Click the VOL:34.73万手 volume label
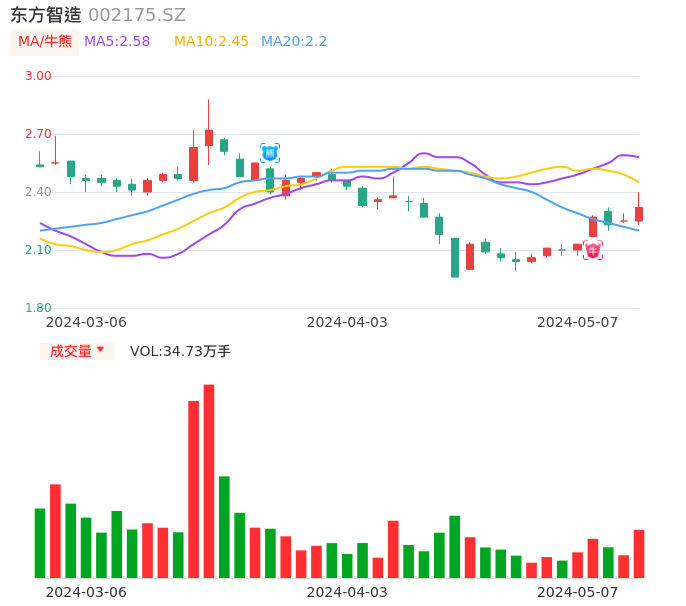 (180, 351)
